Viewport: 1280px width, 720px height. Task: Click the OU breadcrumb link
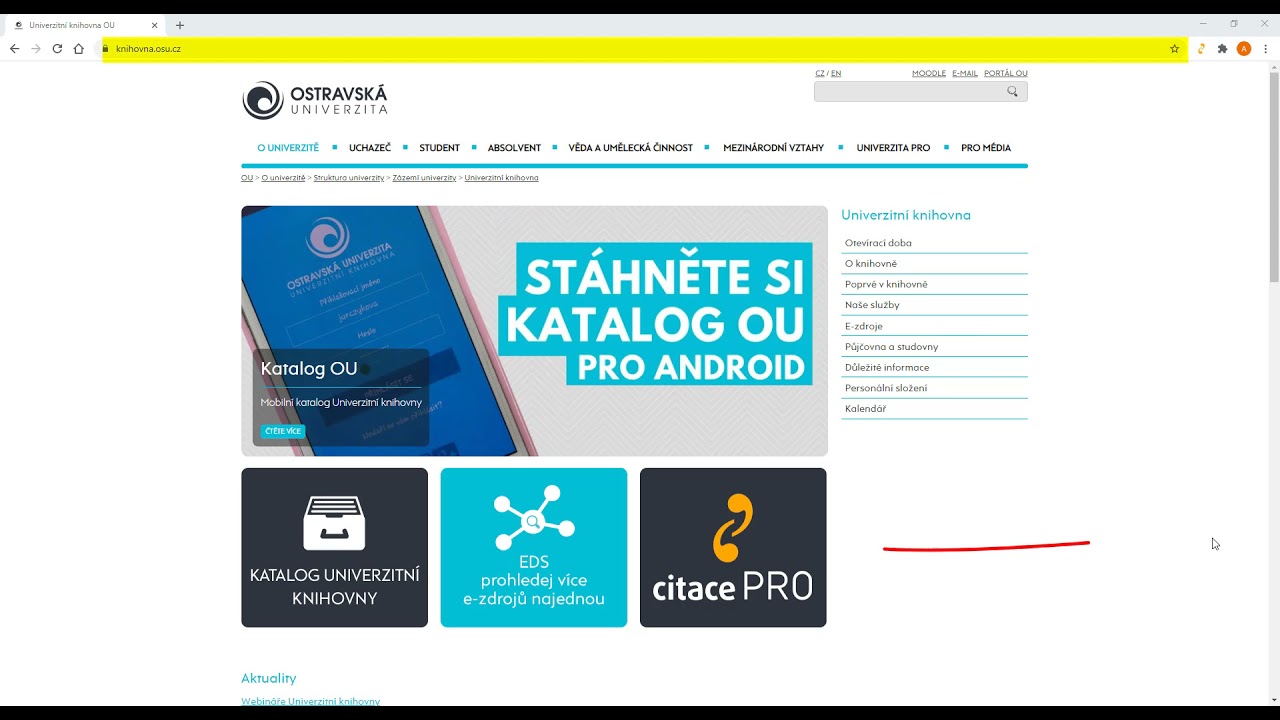click(247, 178)
